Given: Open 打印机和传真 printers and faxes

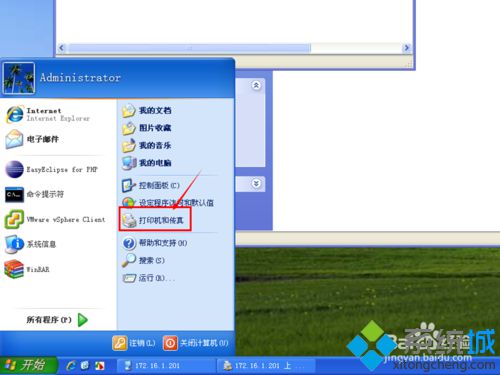Looking at the screenshot, I should click(x=155, y=220).
